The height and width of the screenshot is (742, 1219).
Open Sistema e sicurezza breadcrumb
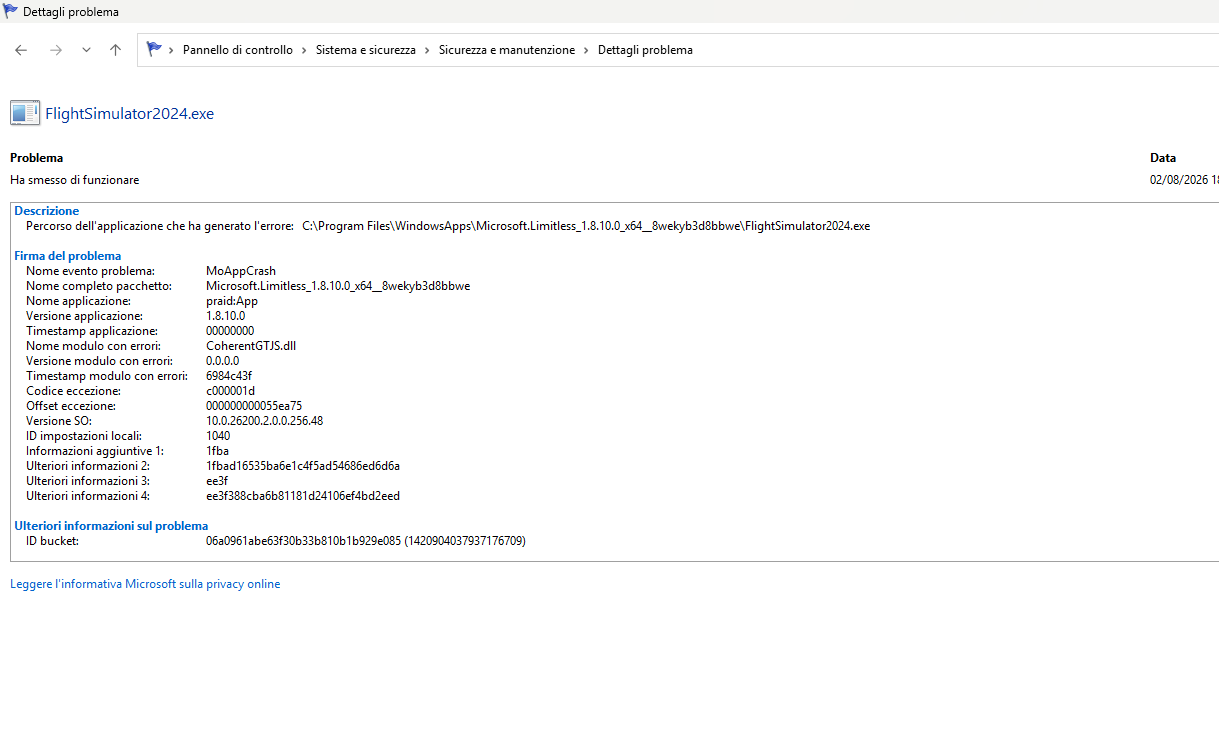(366, 50)
